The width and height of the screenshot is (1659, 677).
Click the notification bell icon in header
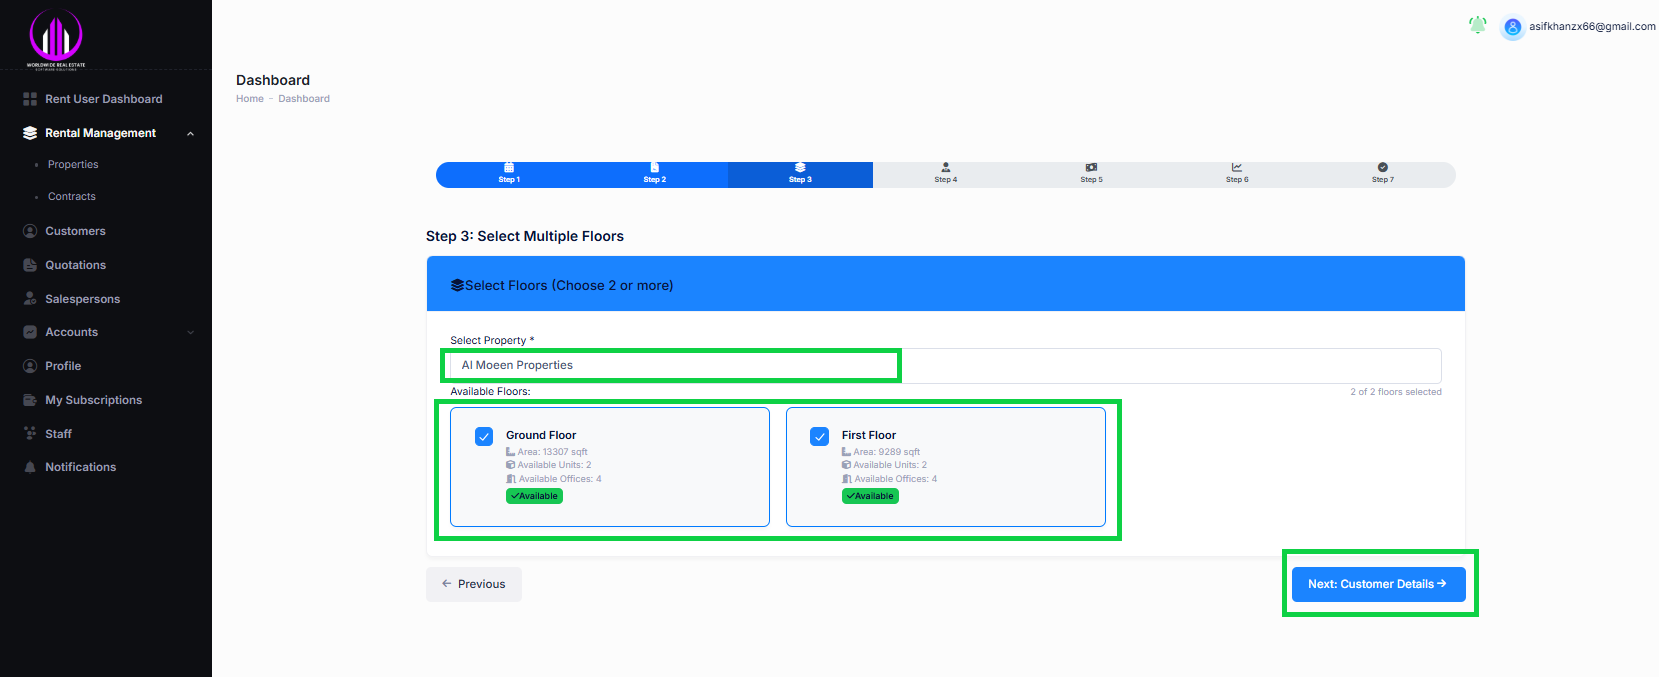pos(1477,25)
